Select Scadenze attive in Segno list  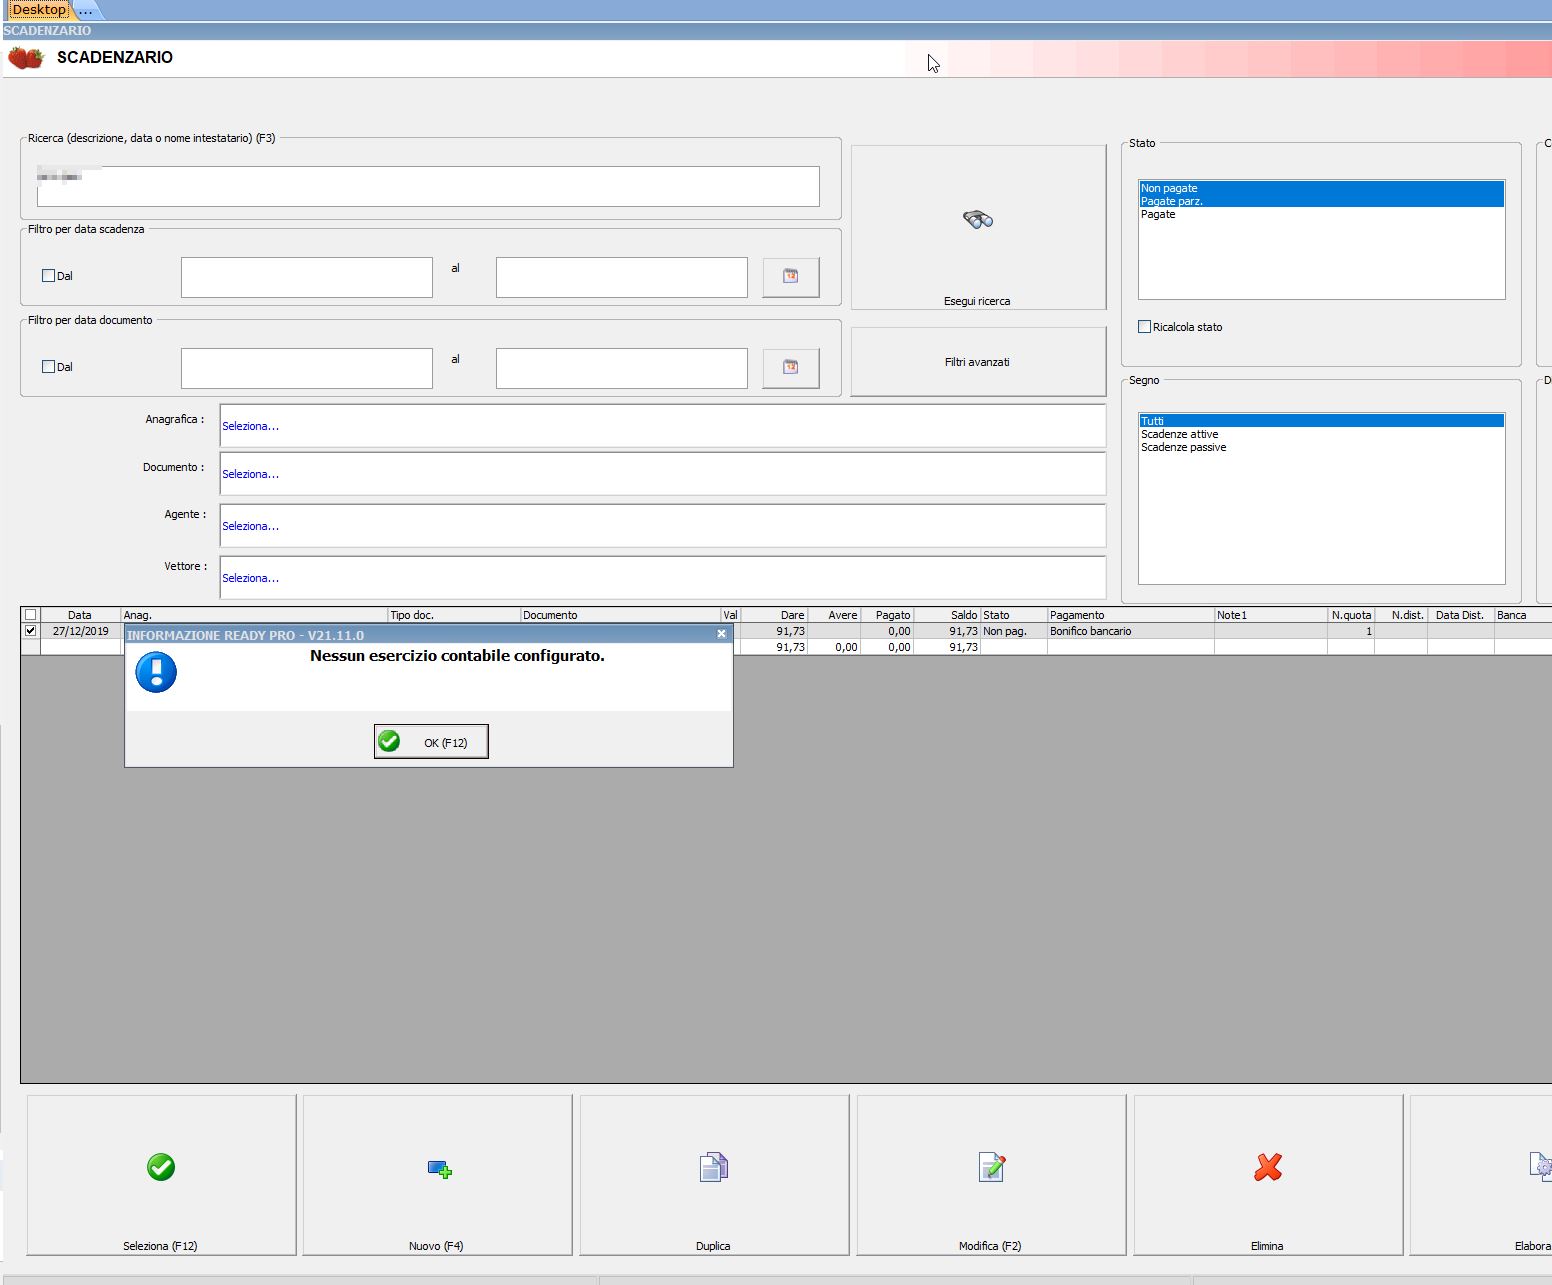click(x=1180, y=434)
